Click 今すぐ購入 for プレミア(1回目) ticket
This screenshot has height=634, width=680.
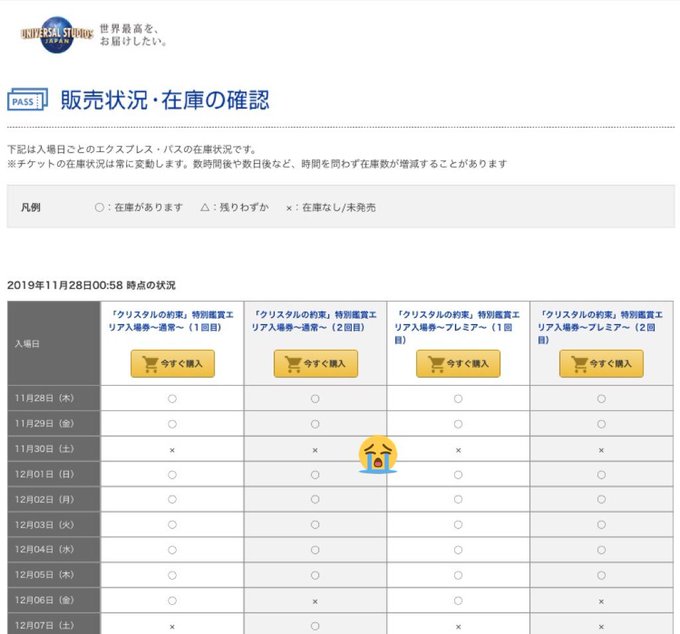click(x=458, y=363)
